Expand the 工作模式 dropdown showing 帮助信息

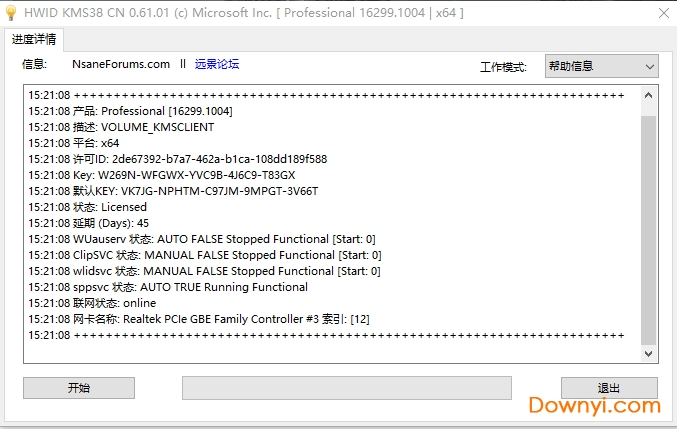[601, 66]
